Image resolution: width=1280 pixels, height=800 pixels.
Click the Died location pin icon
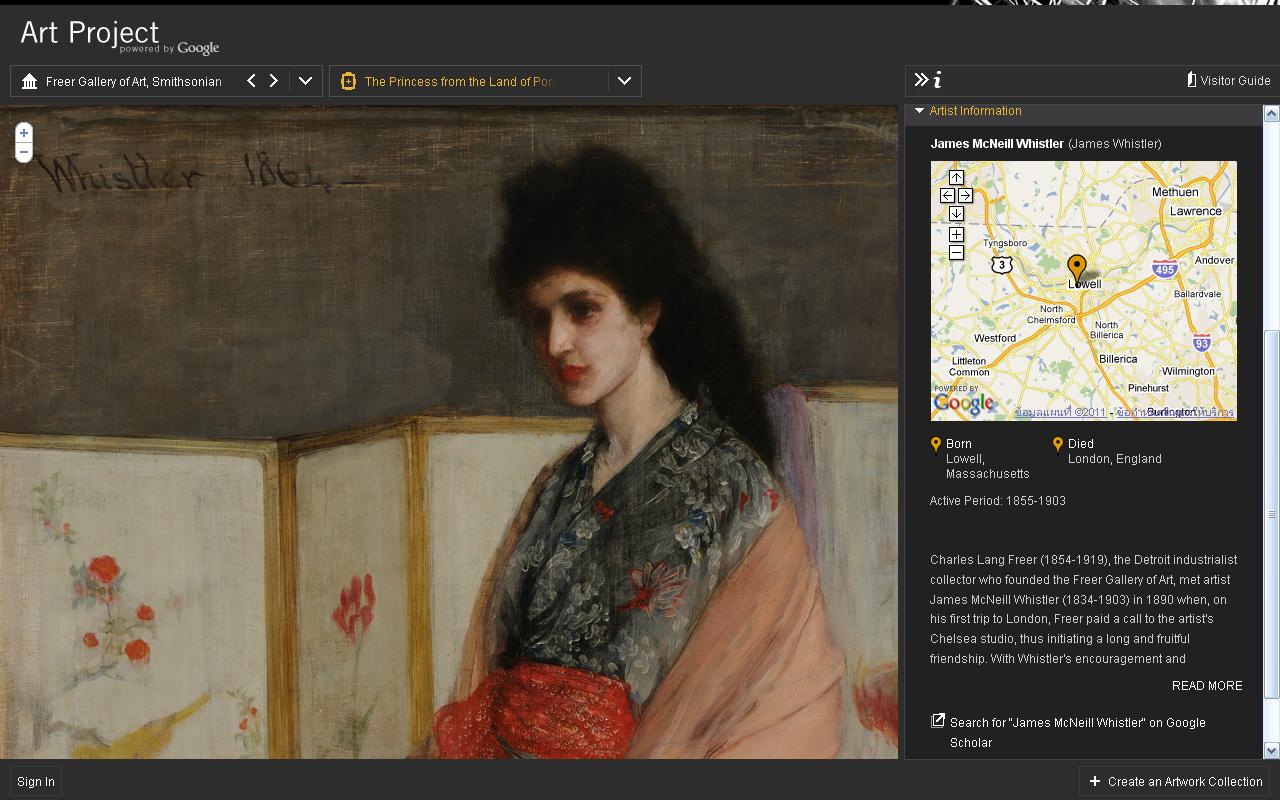point(1058,445)
